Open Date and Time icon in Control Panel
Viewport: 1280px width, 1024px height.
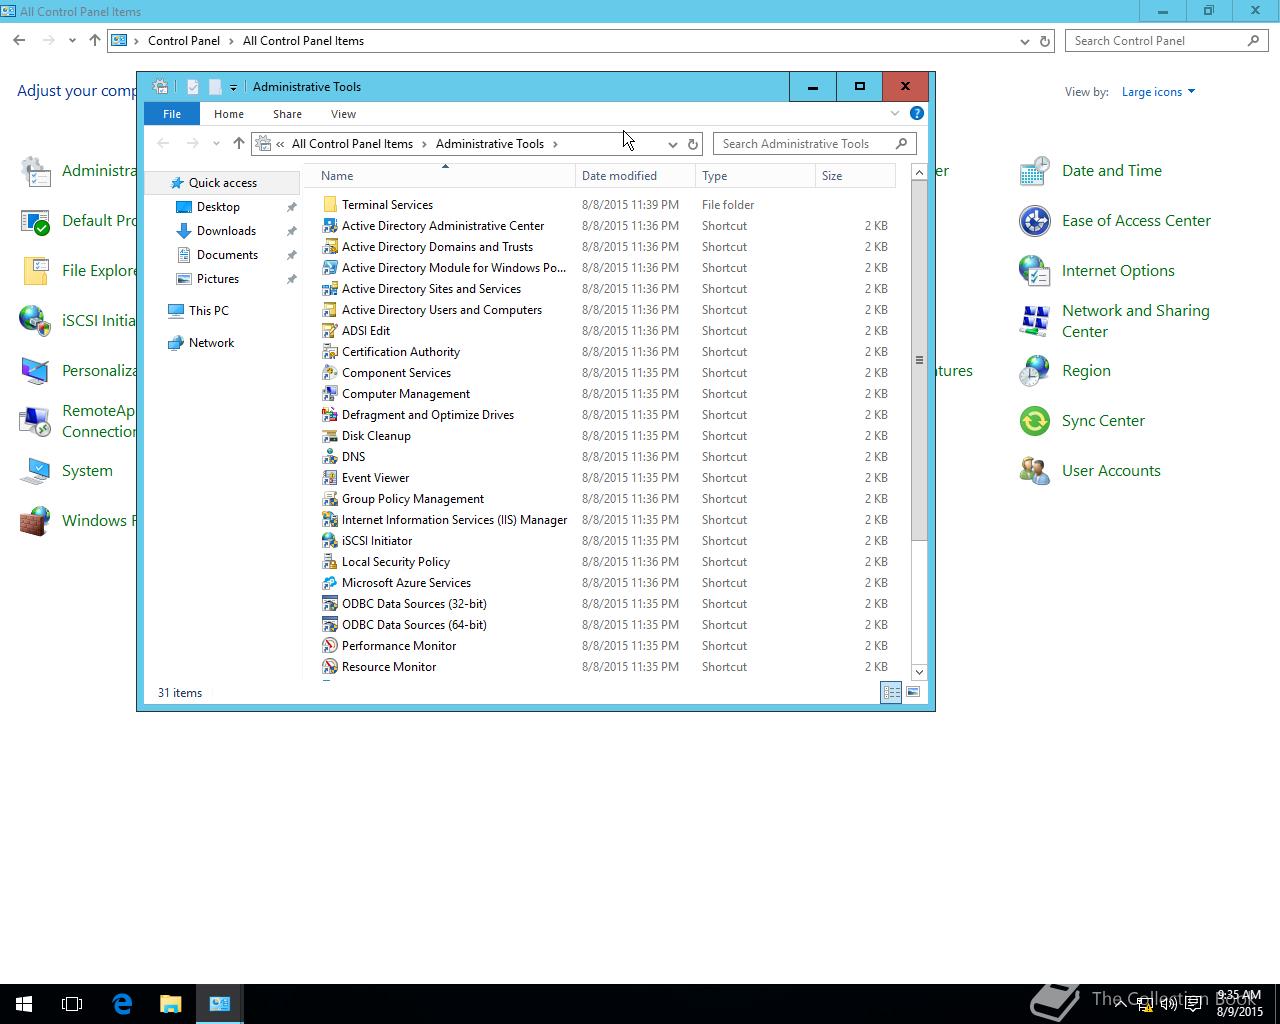click(x=1034, y=171)
